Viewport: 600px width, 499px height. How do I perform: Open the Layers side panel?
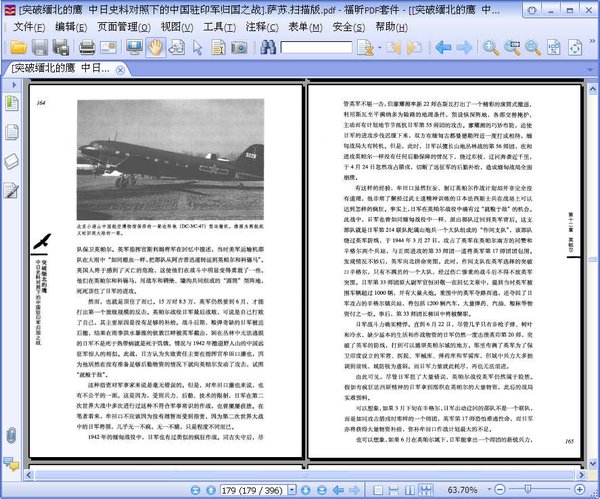pyautogui.click(x=11, y=161)
